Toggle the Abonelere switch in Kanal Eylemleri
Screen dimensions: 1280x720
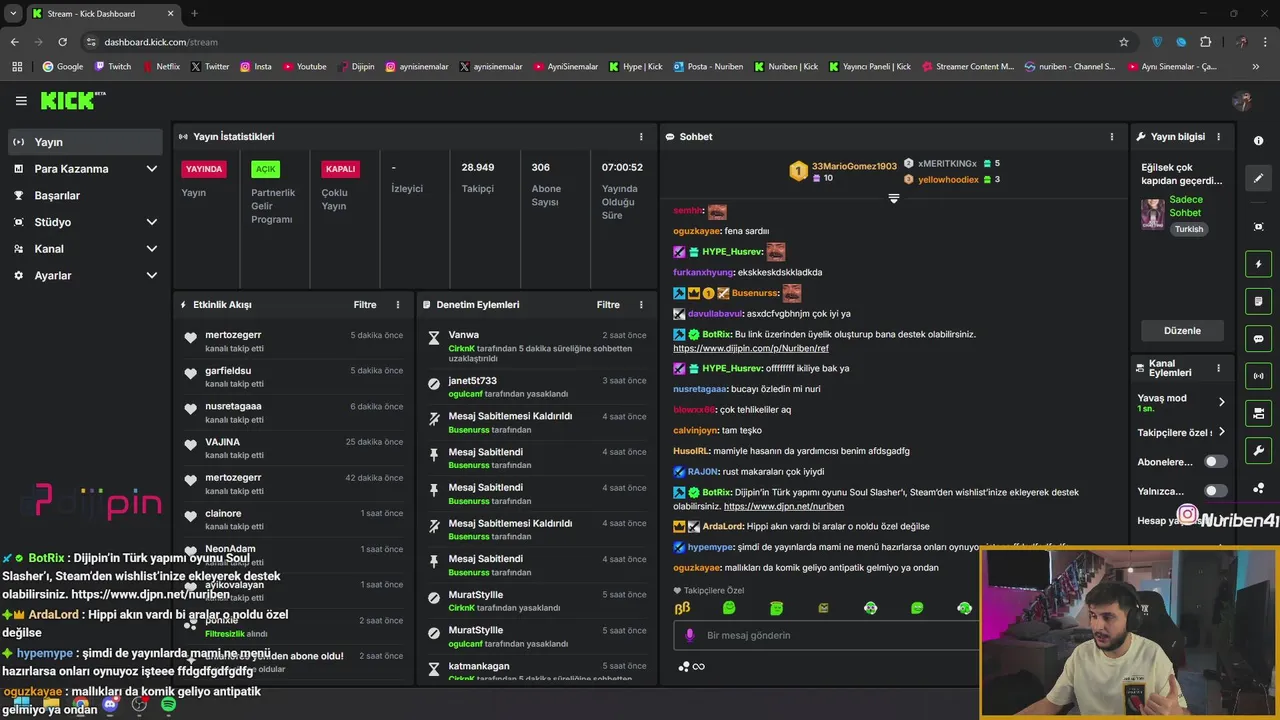1215,462
